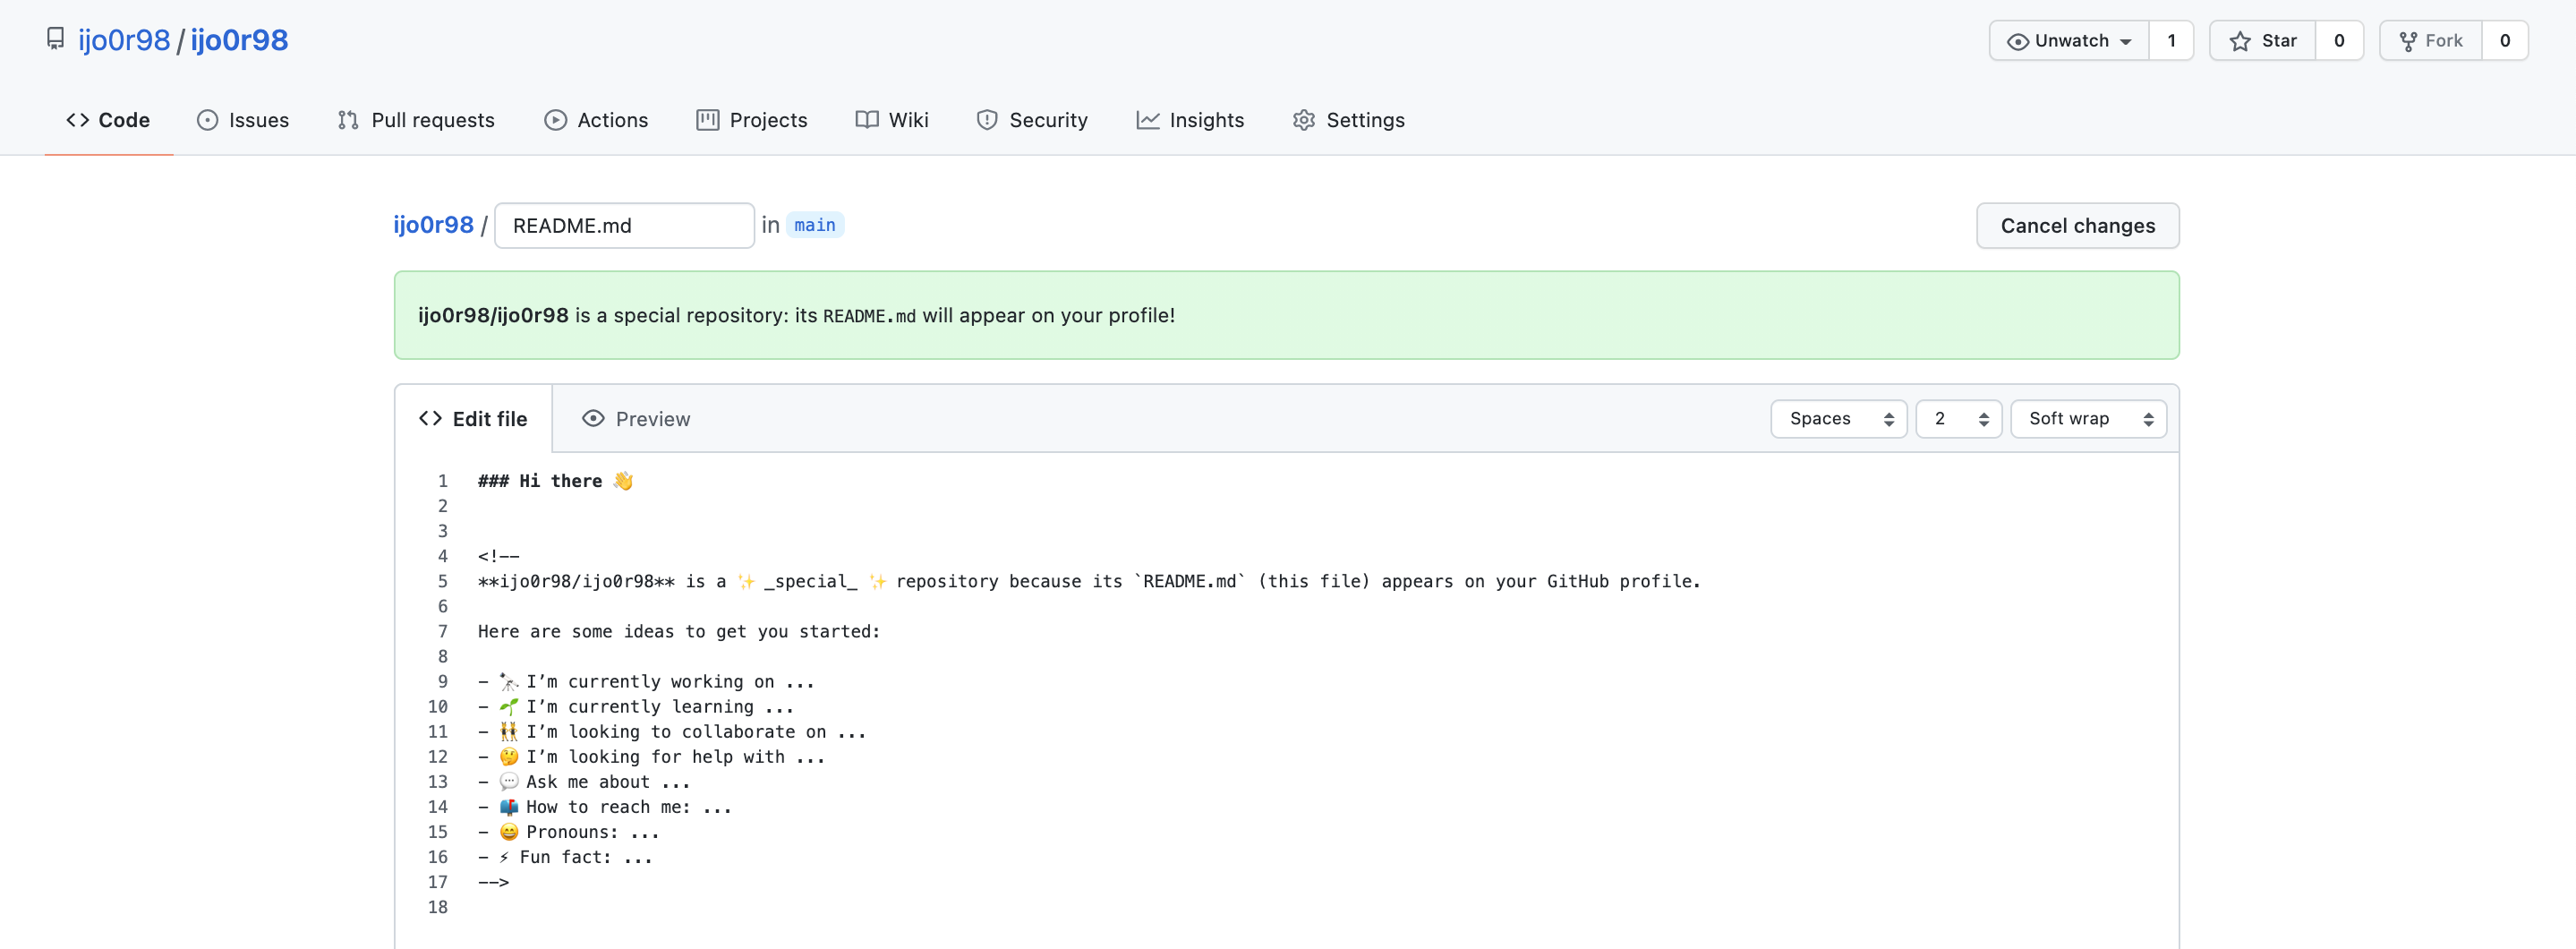The image size is (2576, 949).
Task: Click the Actions play icon
Action: [x=555, y=120]
